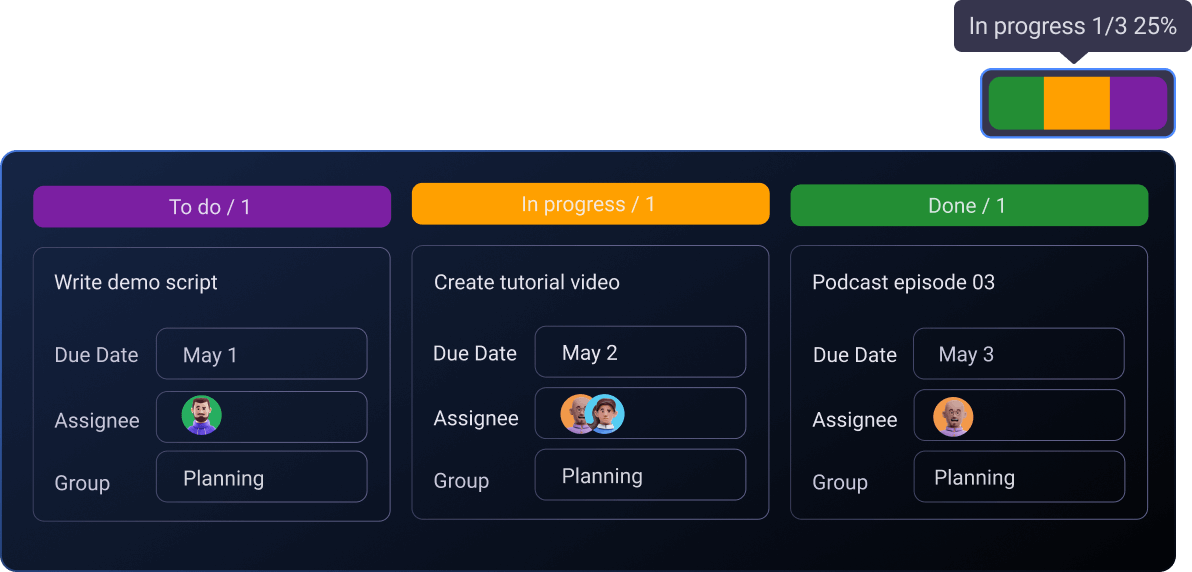Open the Write demo script task title

coord(136,282)
